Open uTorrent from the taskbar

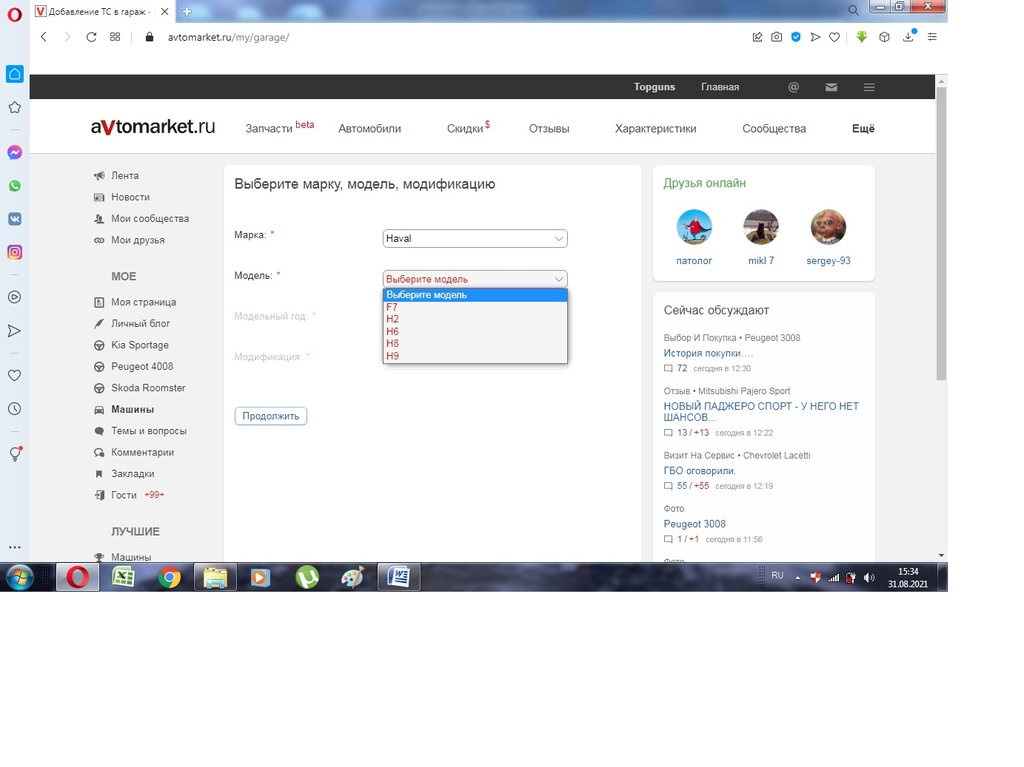point(307,578)
